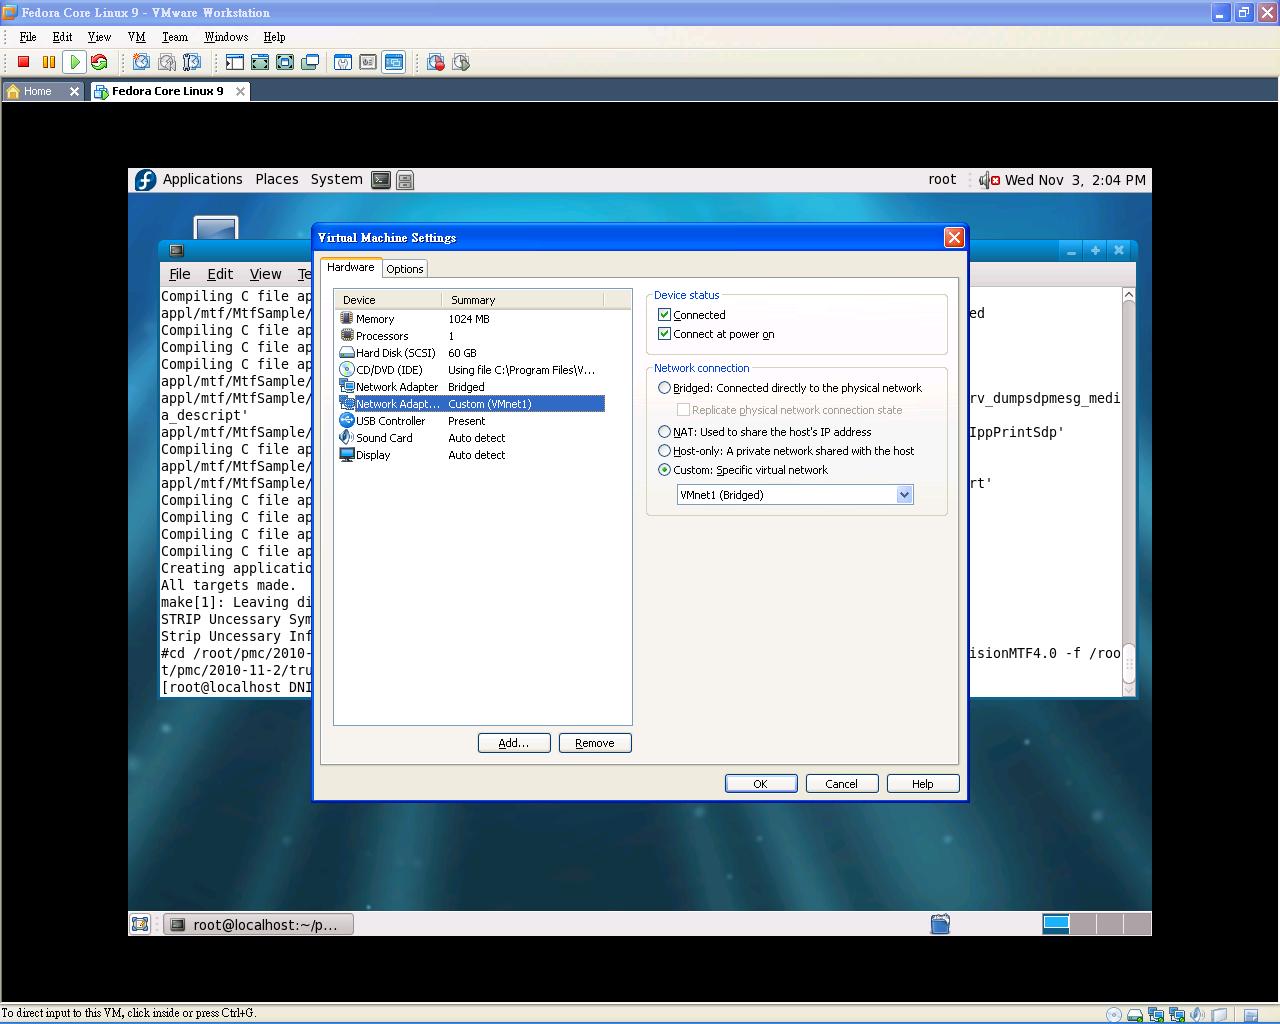Select Custom: Specific virtual network radio

coord(664,470)
